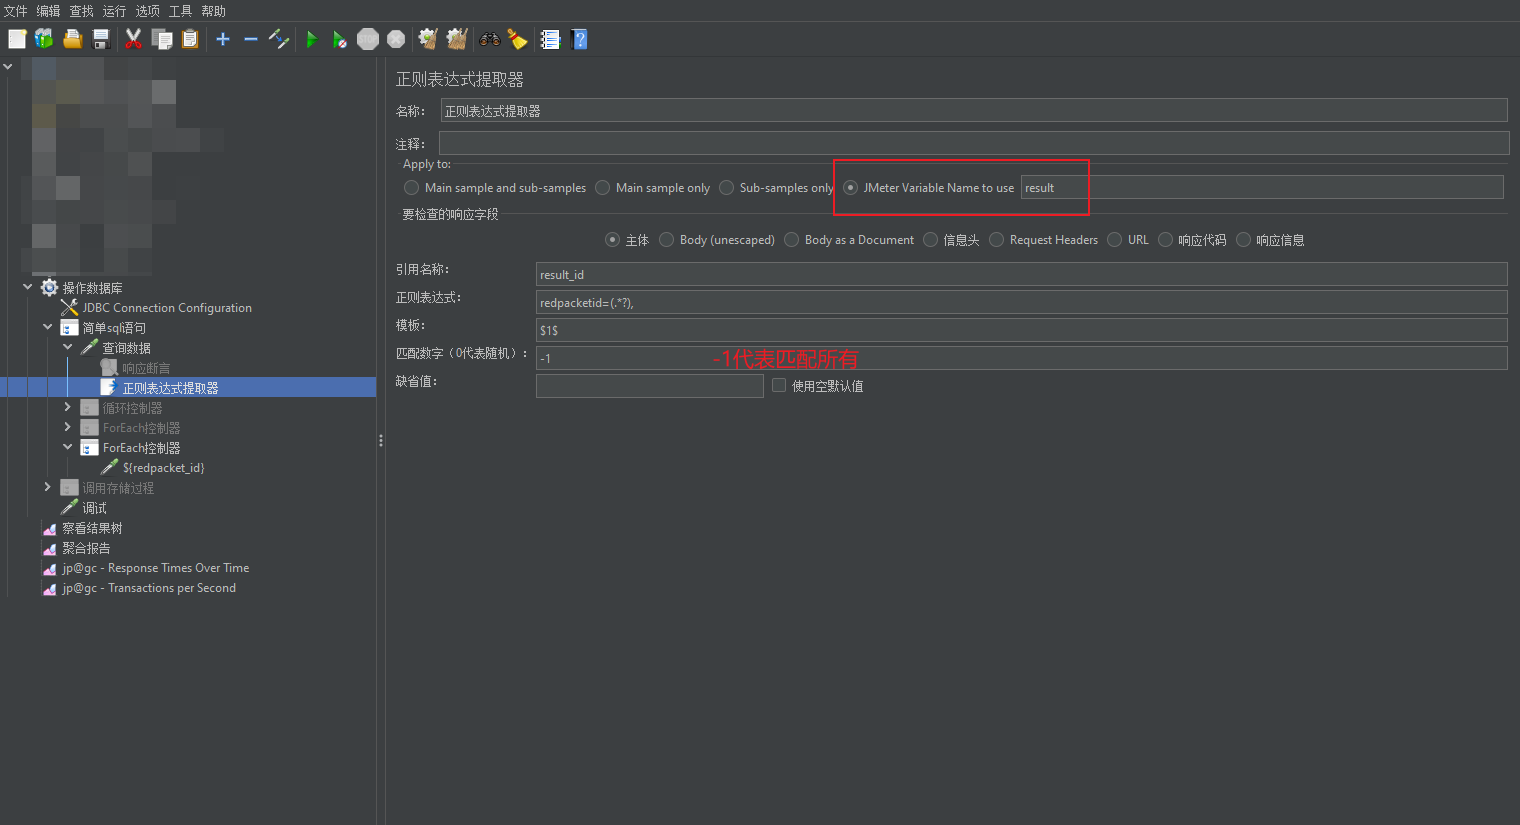
Task: Open the 工具 menu
Action: click(180, 11)
